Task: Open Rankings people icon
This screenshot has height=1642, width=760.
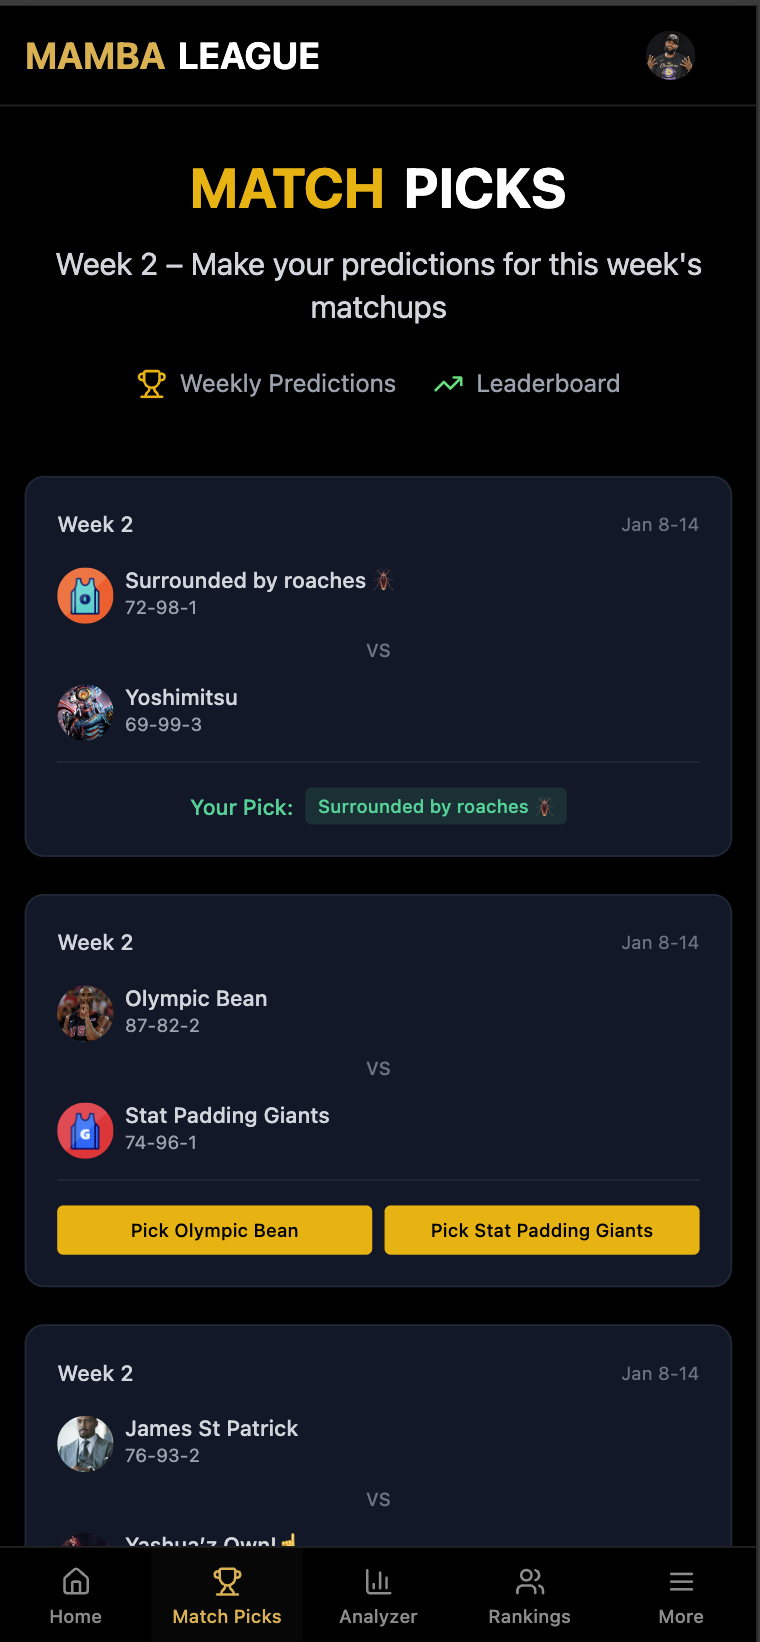Action: [529, 1581]
